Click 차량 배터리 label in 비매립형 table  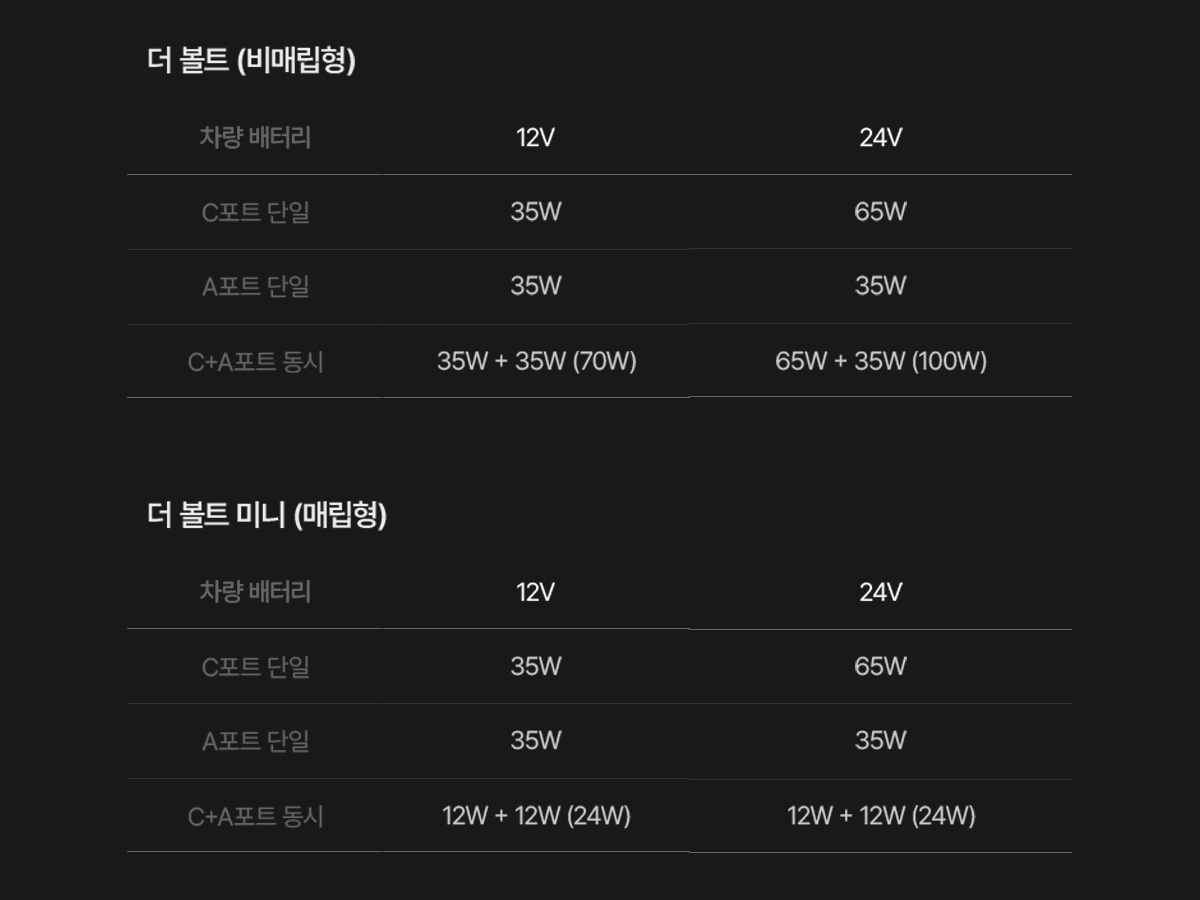pos(255,137)
